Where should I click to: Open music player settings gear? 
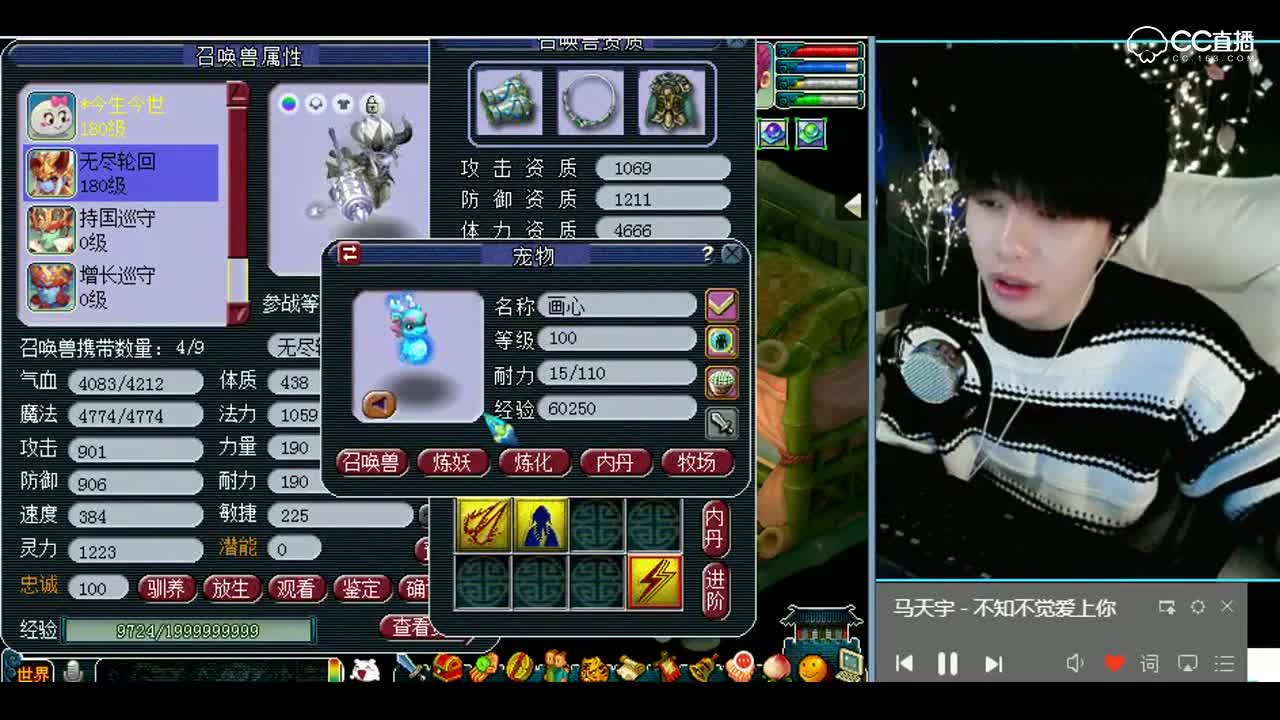pyautogui.click(x=1198, y=607)
